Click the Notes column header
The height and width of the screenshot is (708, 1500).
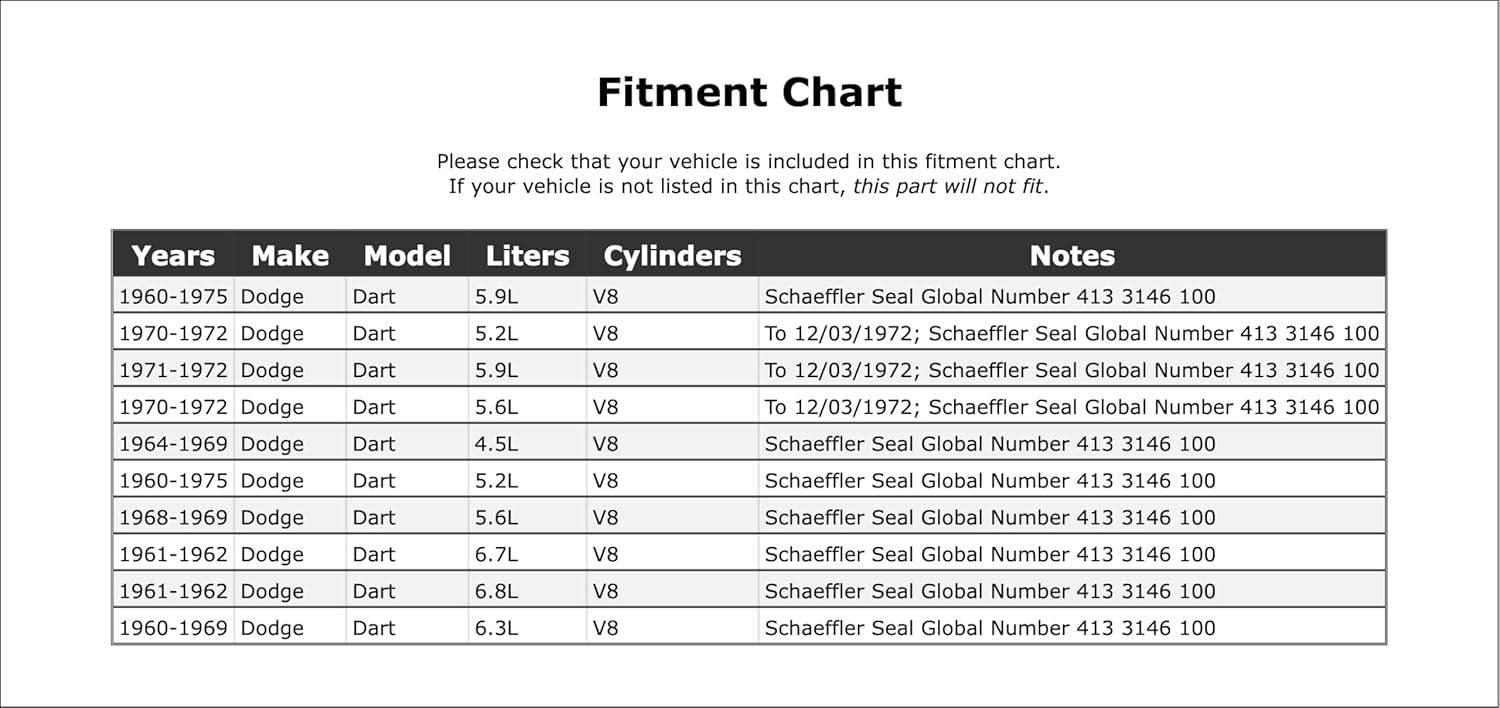(x=1072, y=256)
